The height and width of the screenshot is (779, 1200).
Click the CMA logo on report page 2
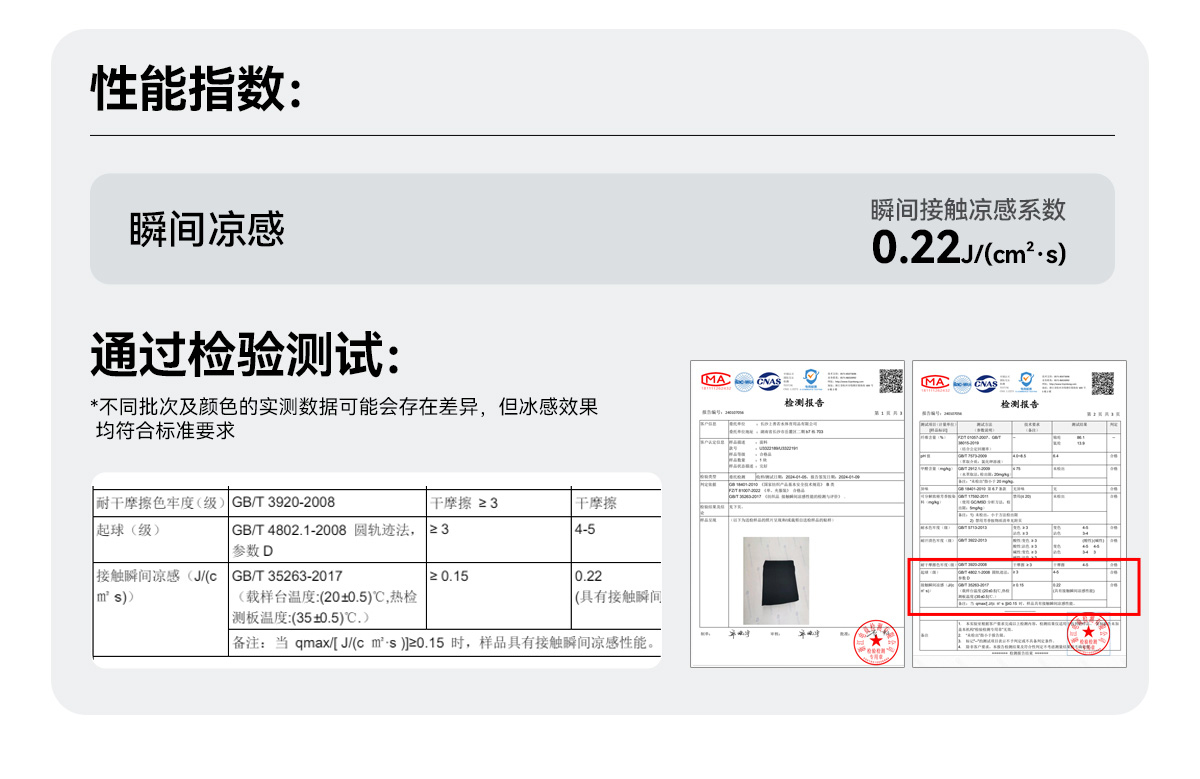click(934, 382)
